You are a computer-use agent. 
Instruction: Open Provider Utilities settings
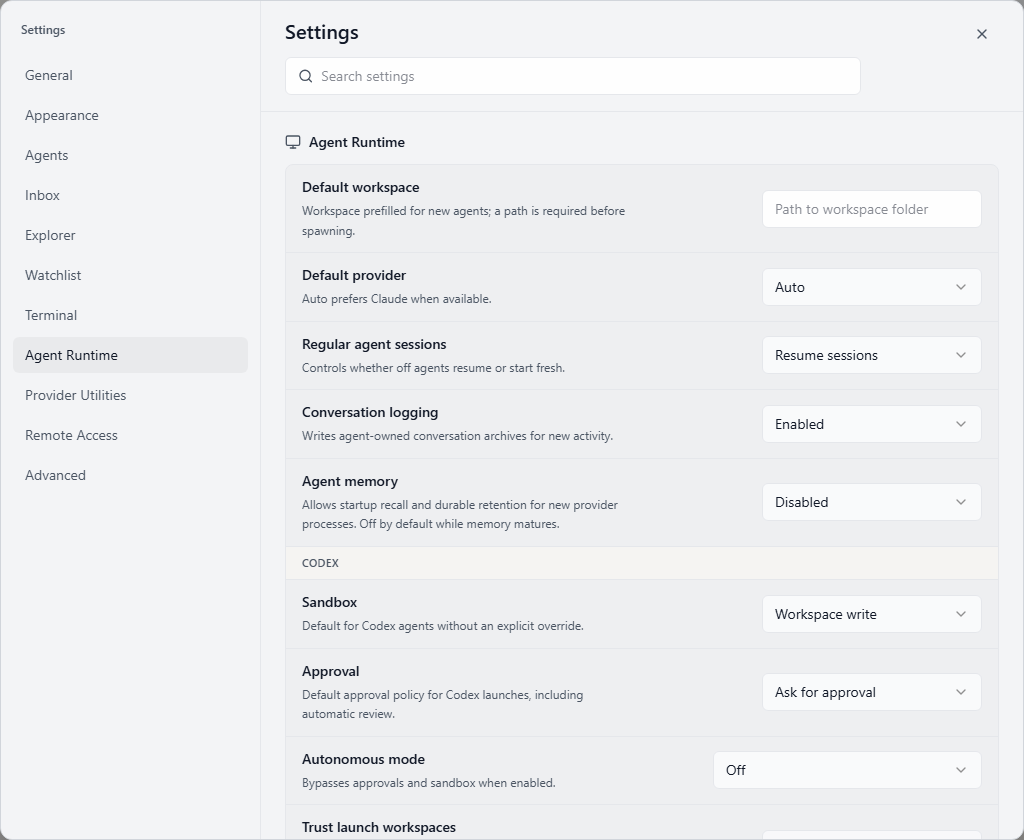tap(131, 395)
